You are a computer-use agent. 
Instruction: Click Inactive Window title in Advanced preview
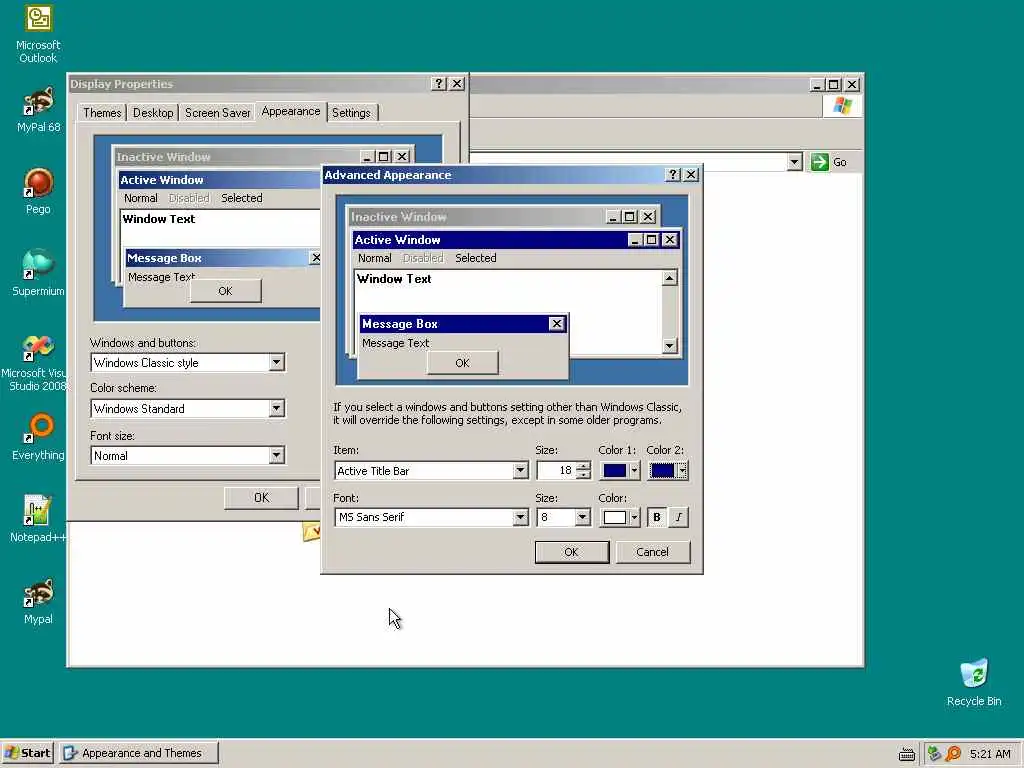tap(398, 216)
